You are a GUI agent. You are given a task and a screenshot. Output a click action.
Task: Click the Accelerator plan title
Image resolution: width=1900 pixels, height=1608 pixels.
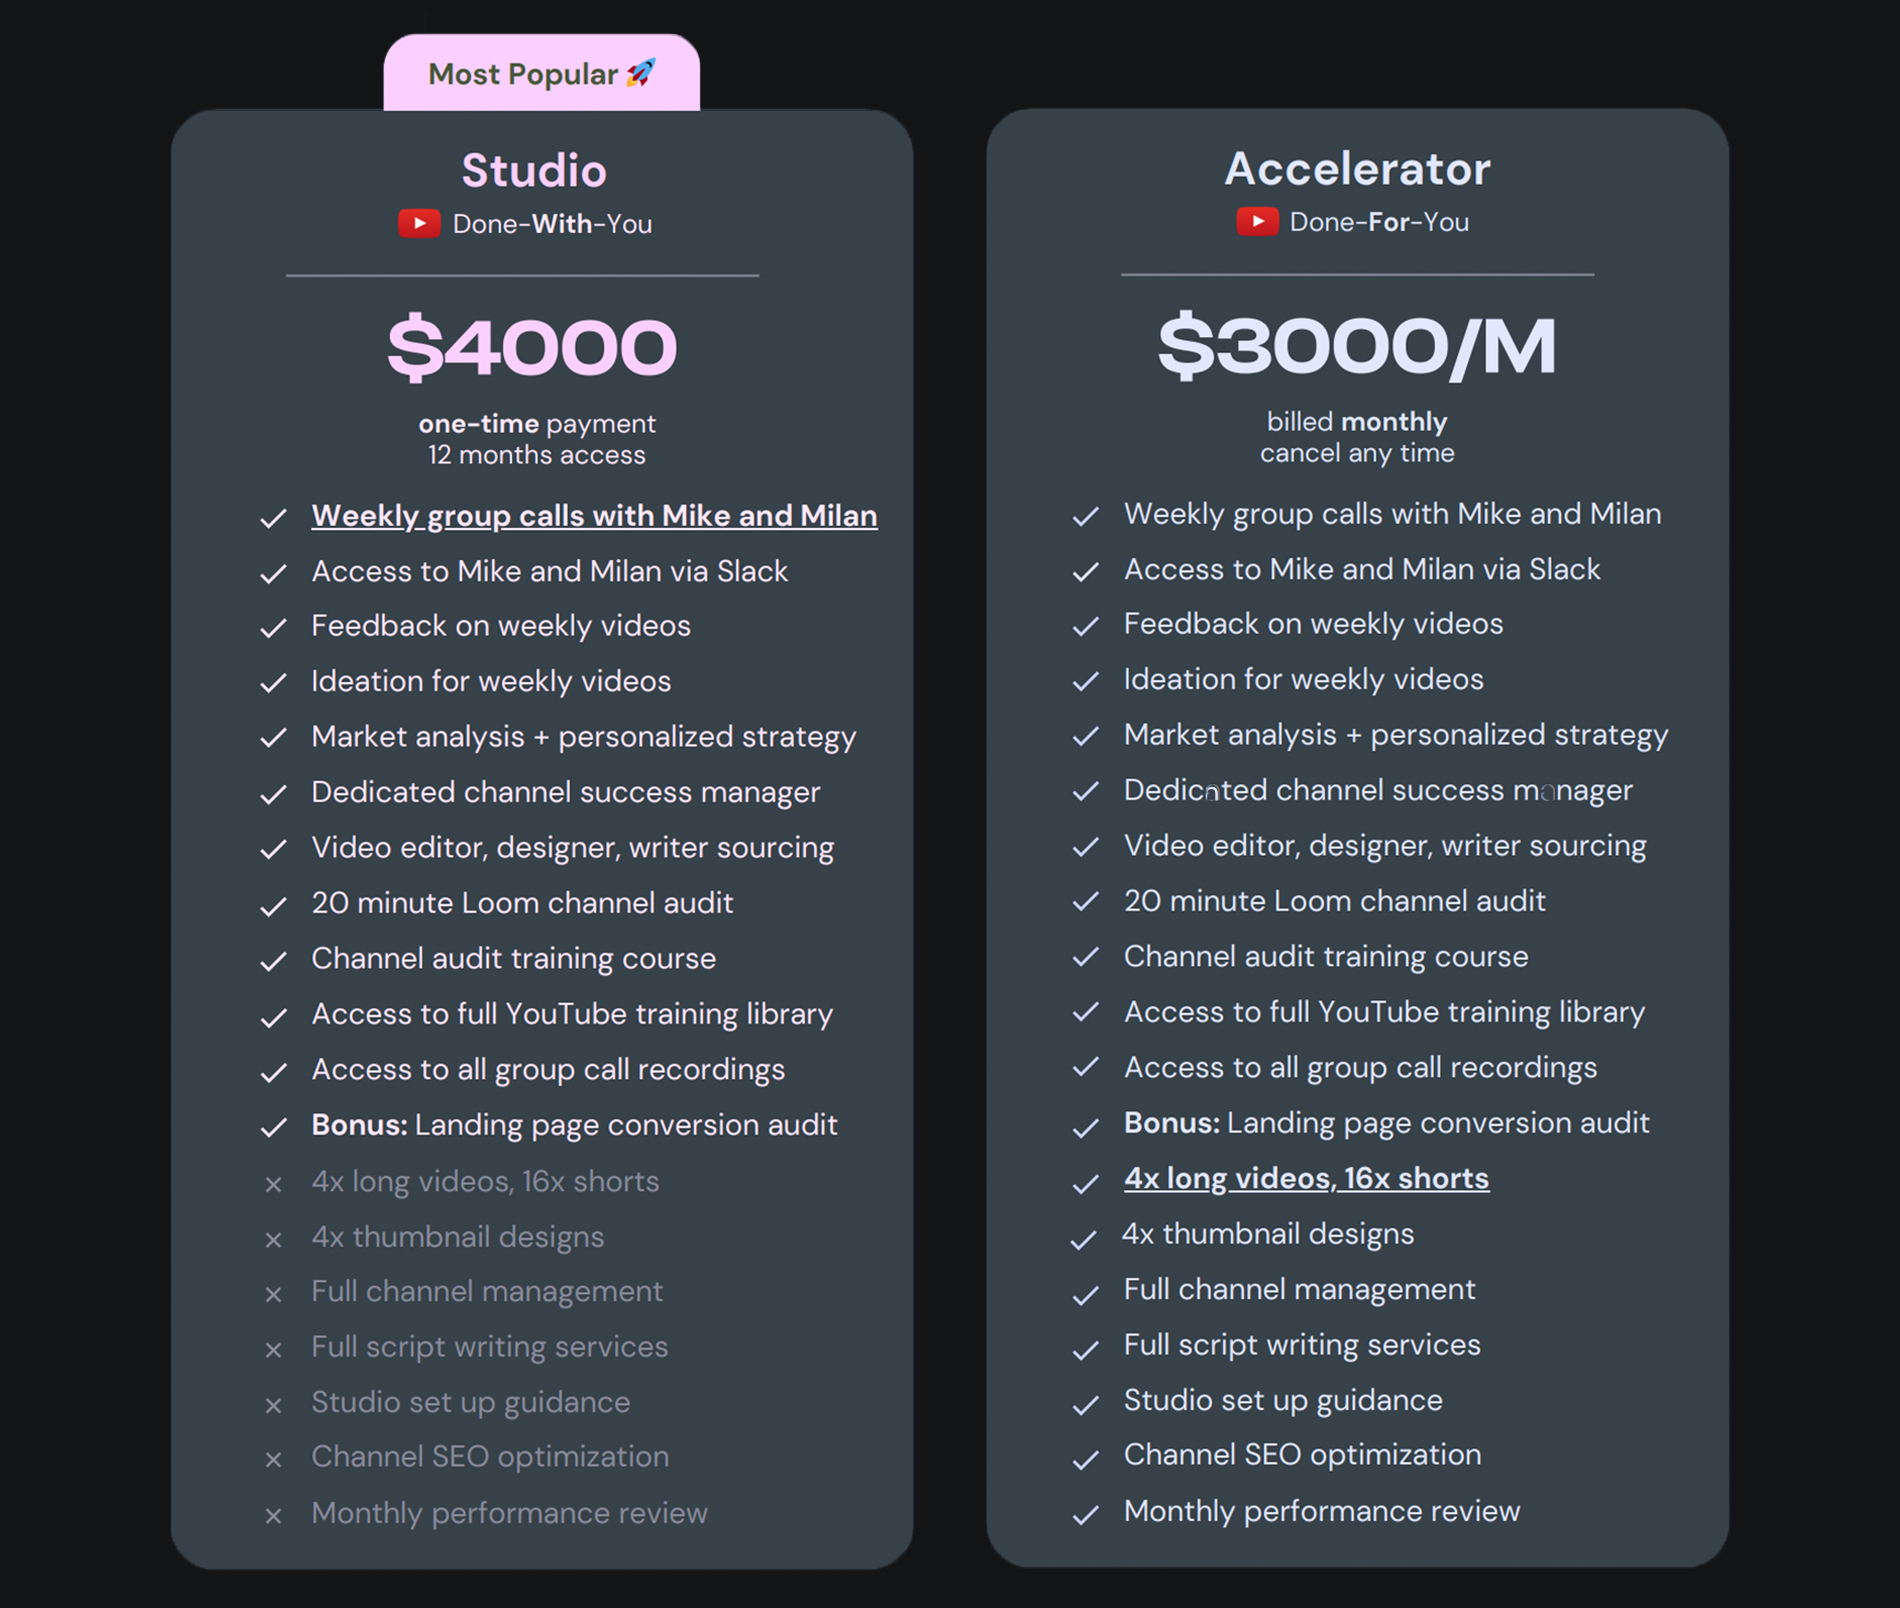pos(1357,168)
